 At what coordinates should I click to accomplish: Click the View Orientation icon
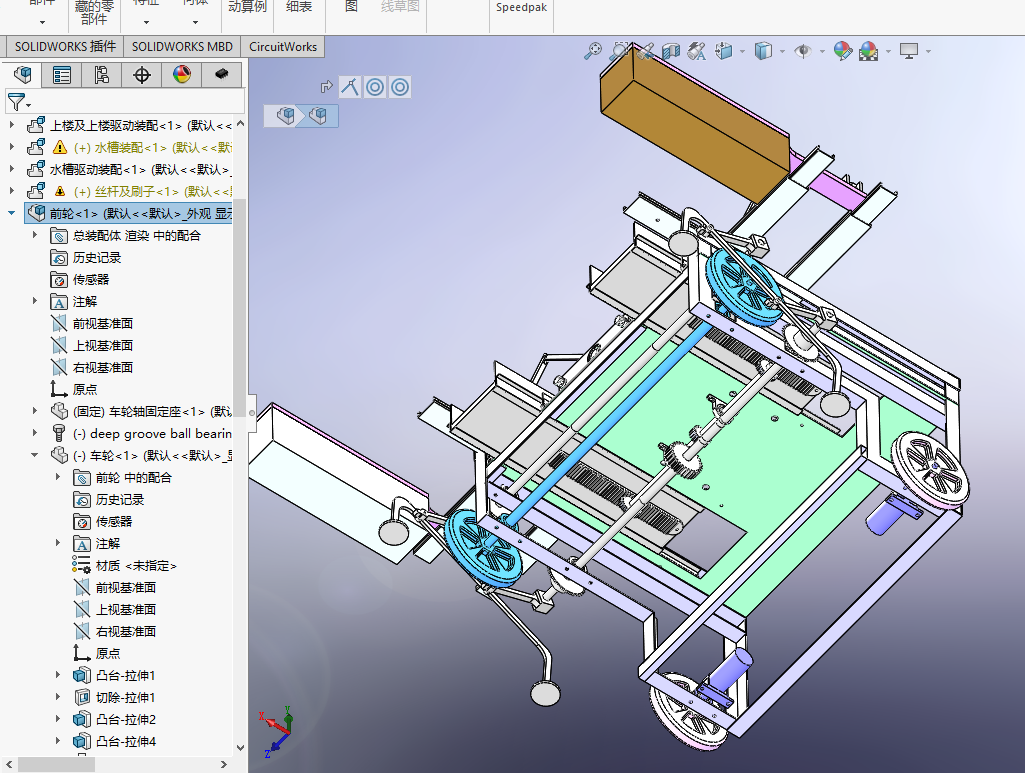click(x=724, y=51)
